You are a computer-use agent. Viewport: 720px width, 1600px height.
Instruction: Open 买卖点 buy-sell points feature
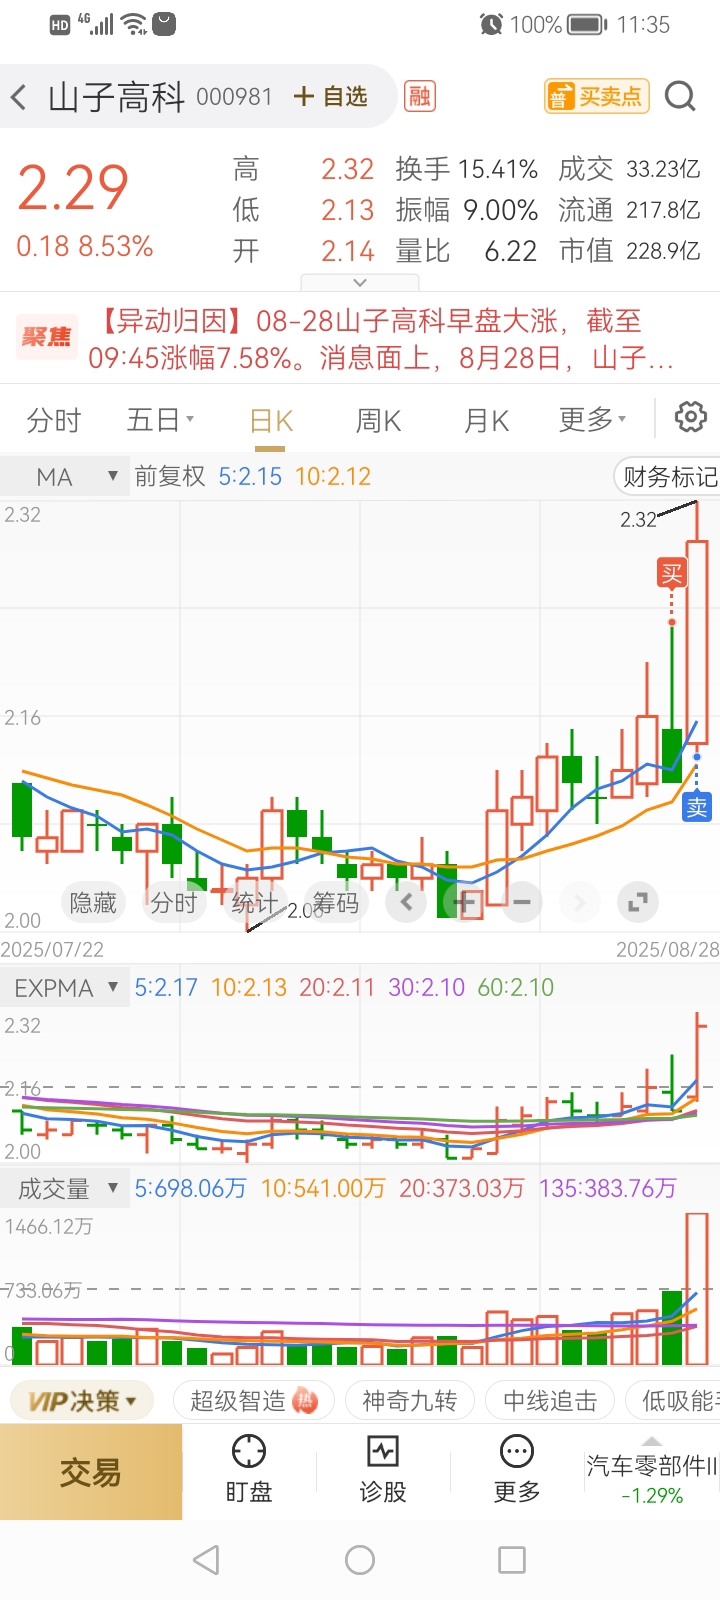point(596,96)
